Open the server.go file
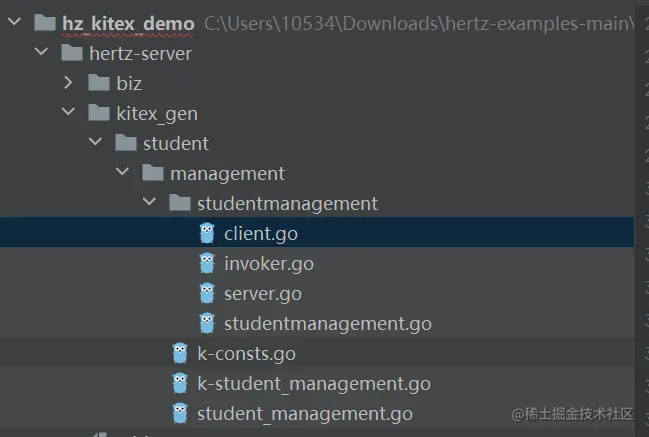This screenshot has height=437, width=649. coord(263,294)
